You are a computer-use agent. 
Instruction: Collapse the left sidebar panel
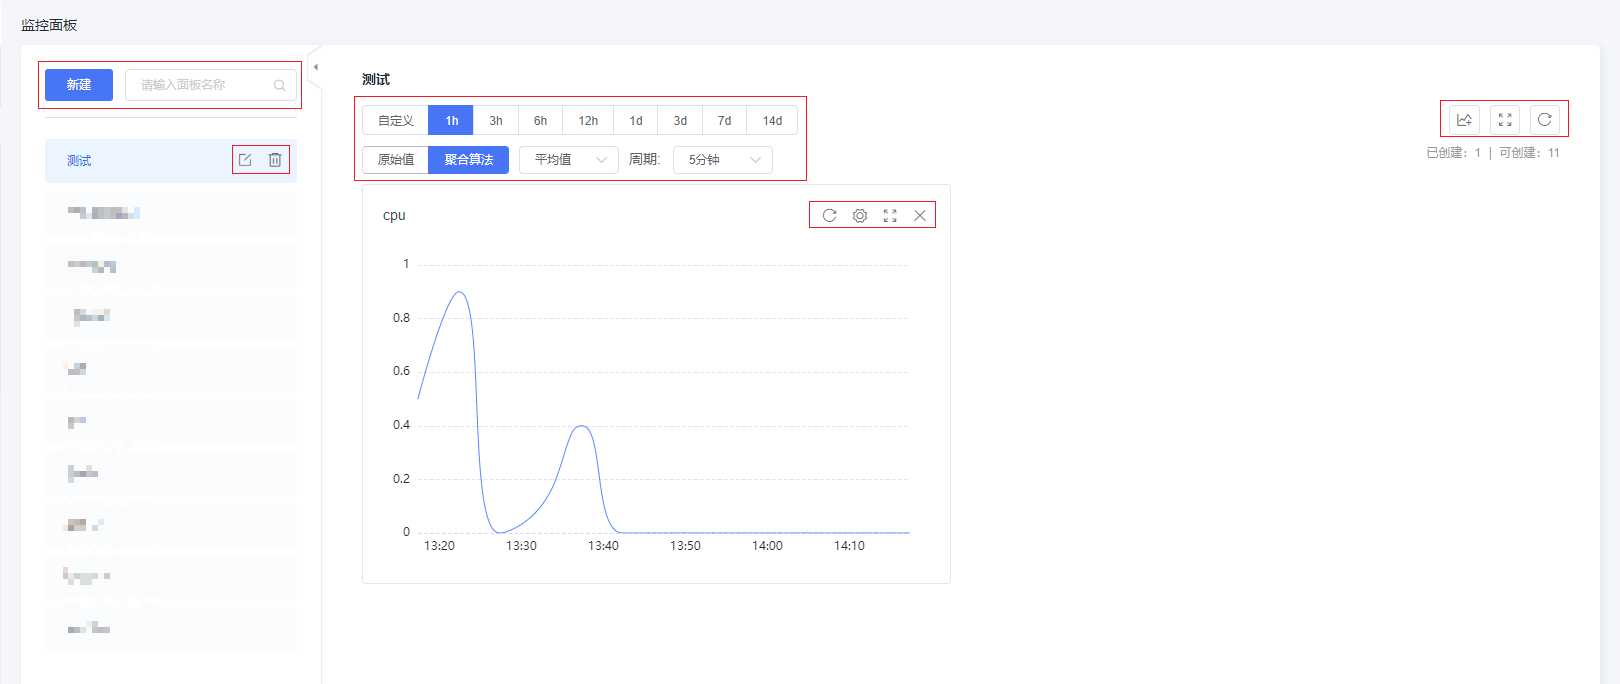316,67
